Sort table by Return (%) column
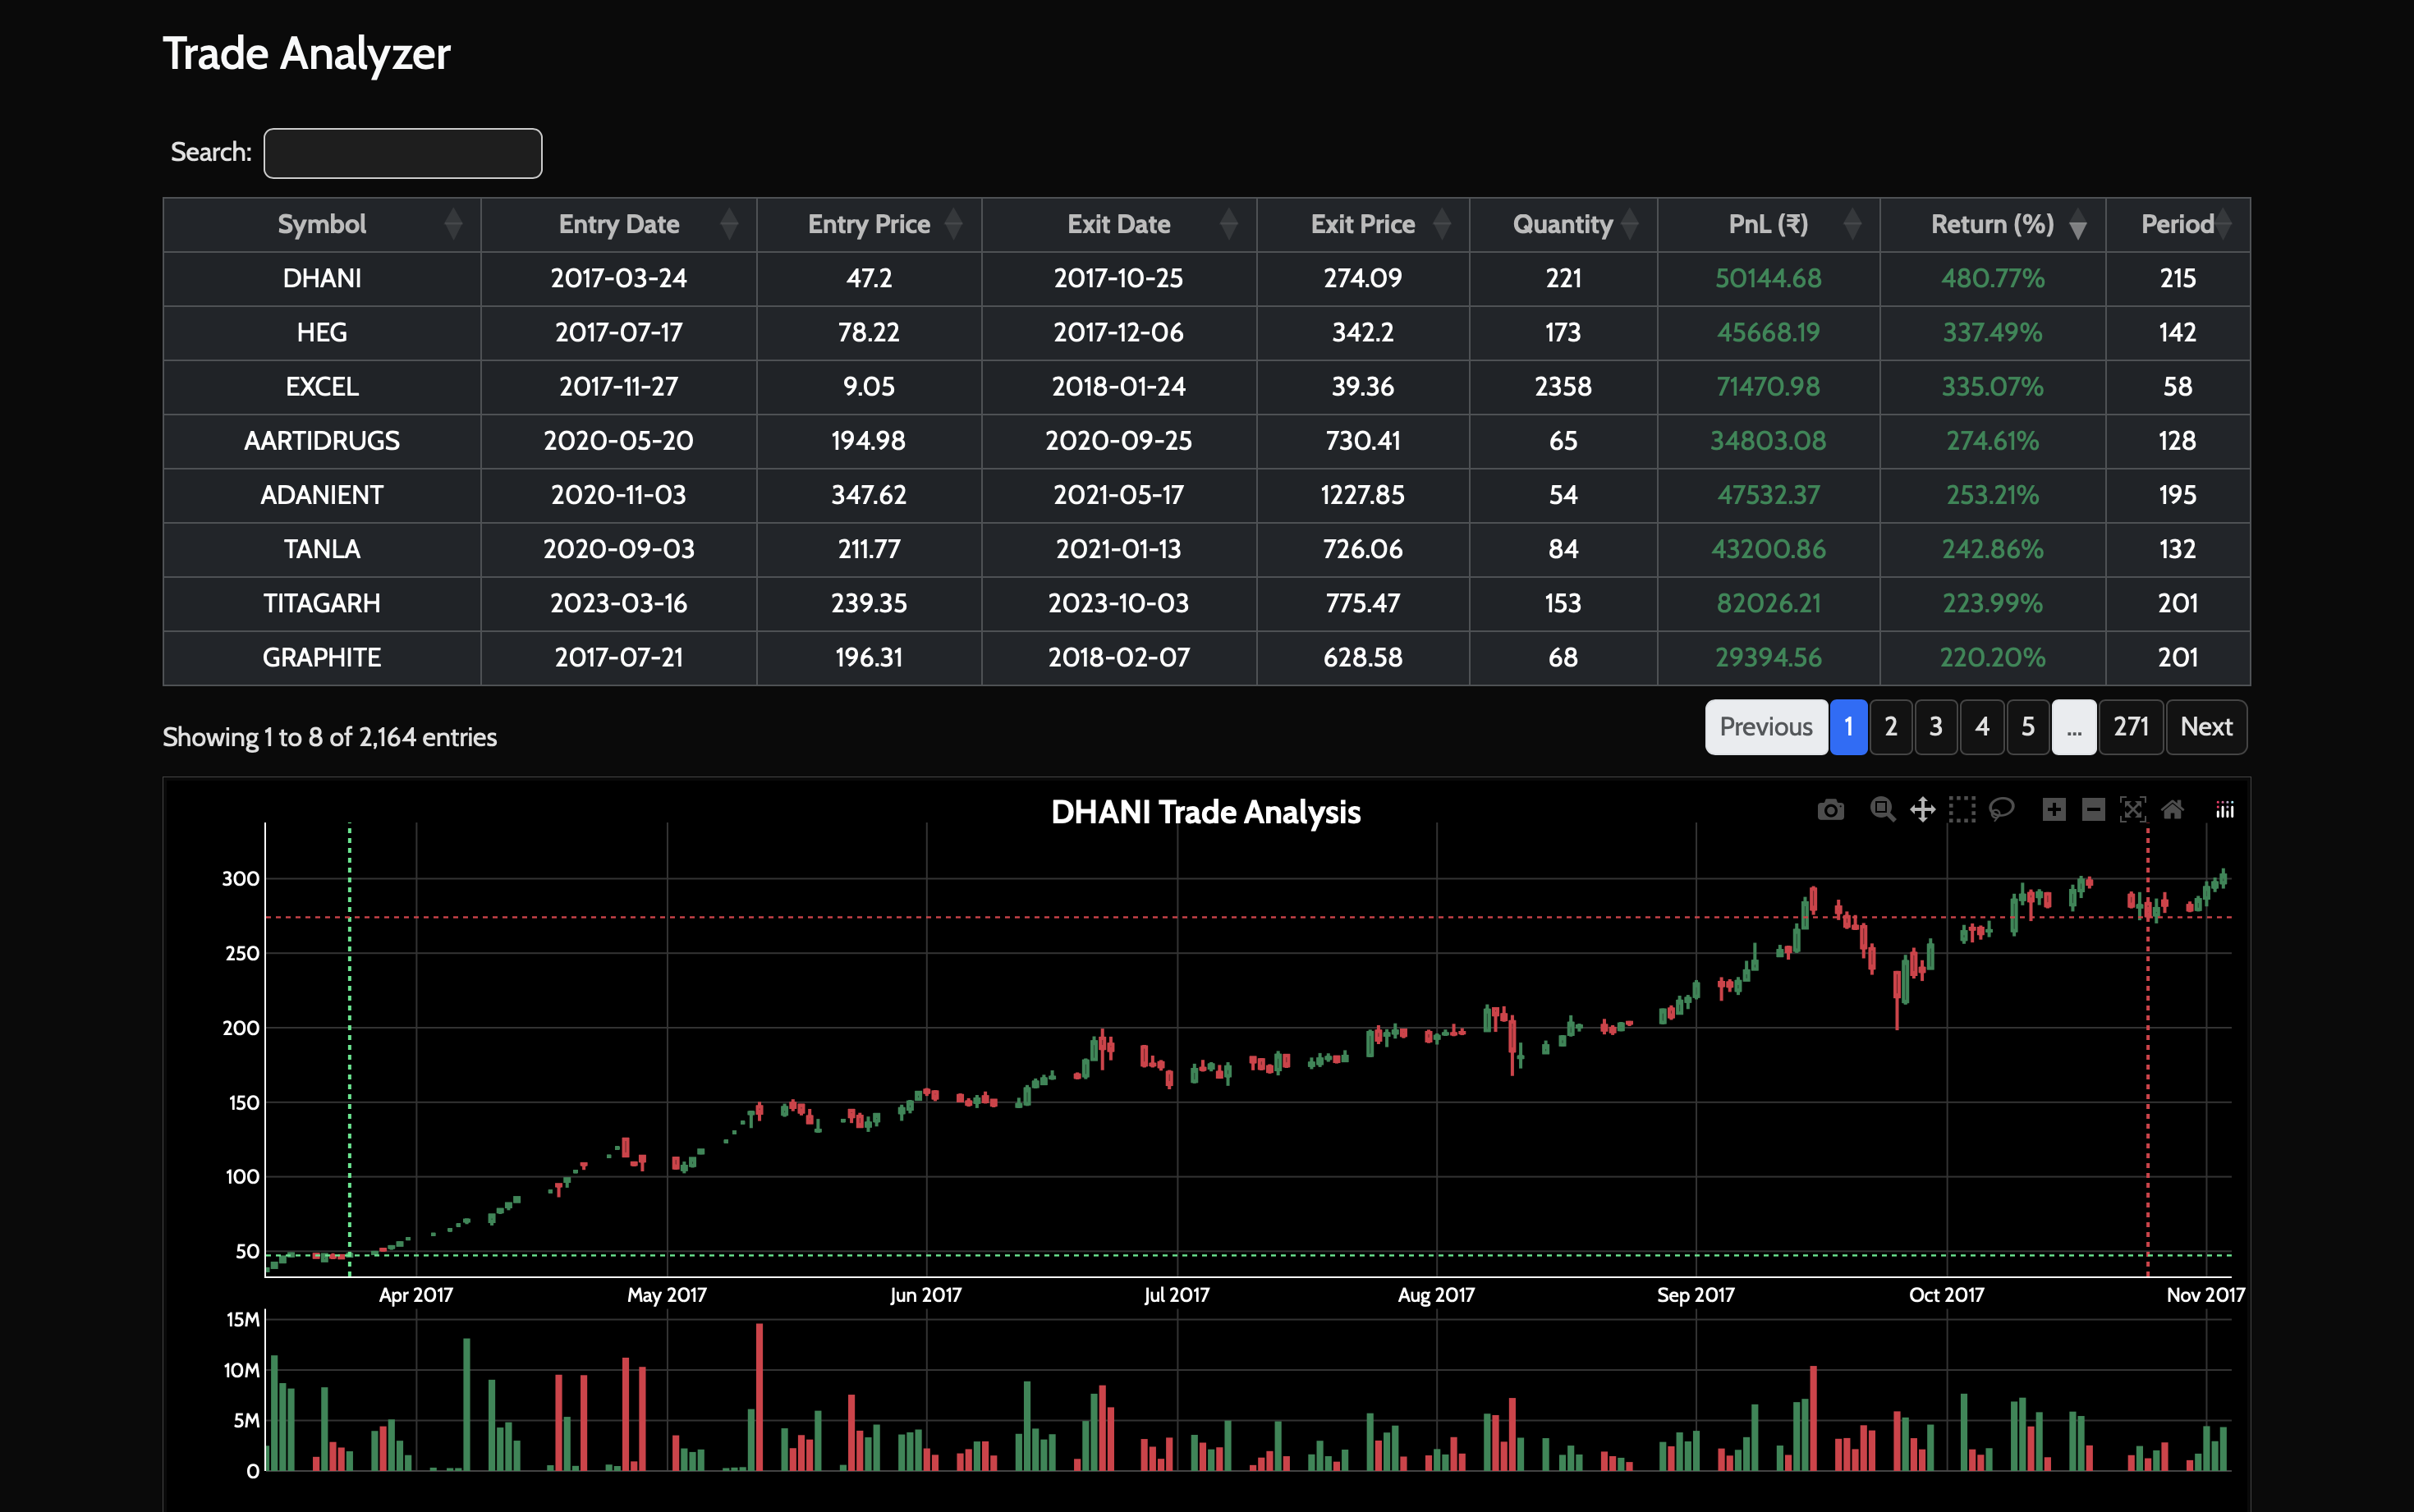 point(1992,225)
